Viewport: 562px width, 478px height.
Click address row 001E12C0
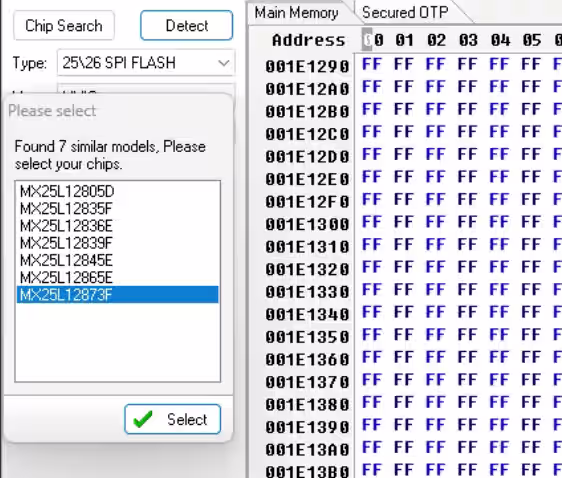pyautogui.click(x=308, y=134)
